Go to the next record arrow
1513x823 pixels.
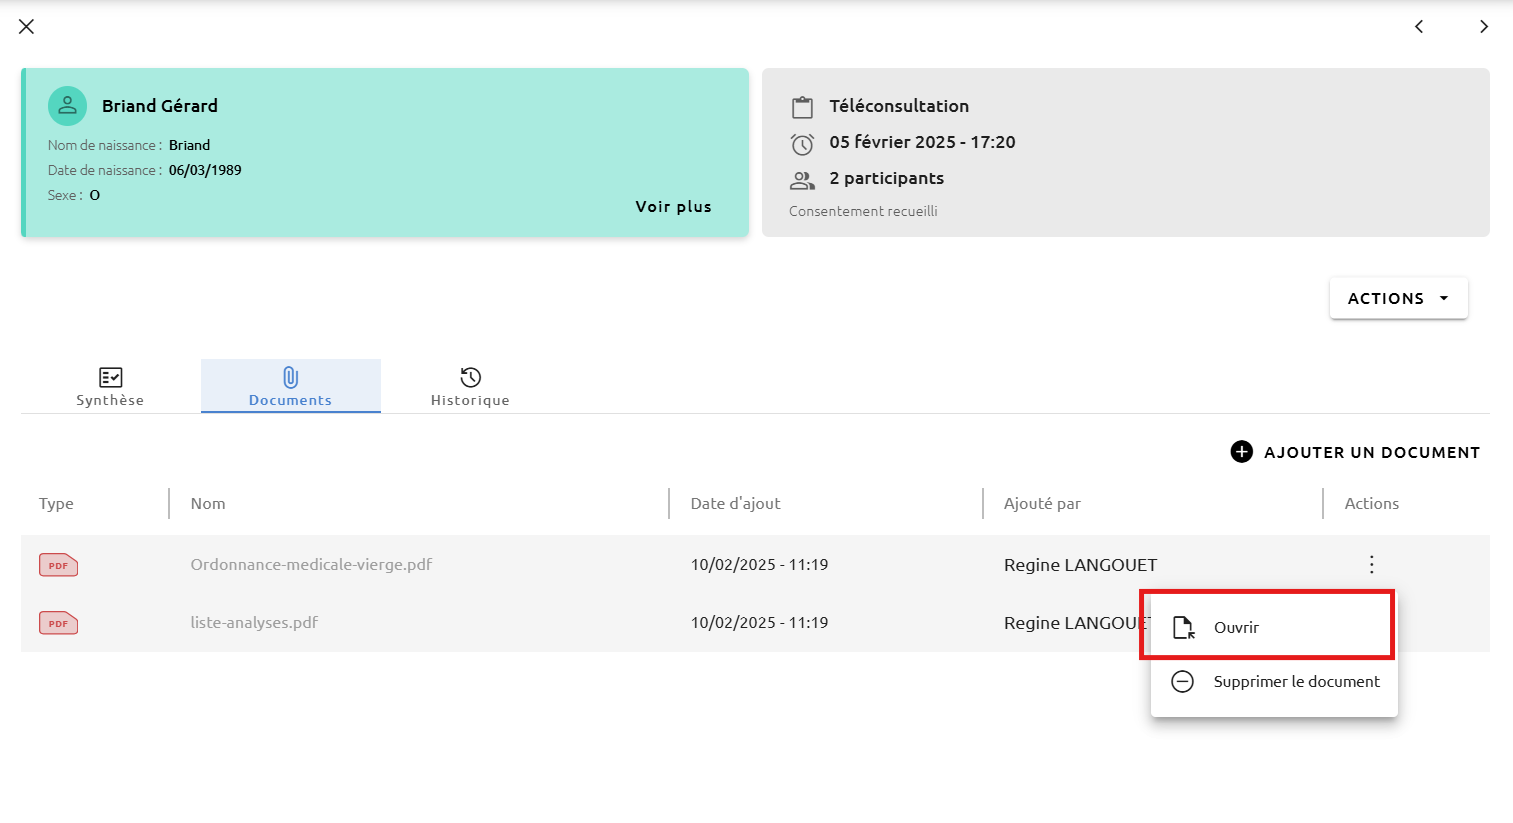click(1484, 26)
